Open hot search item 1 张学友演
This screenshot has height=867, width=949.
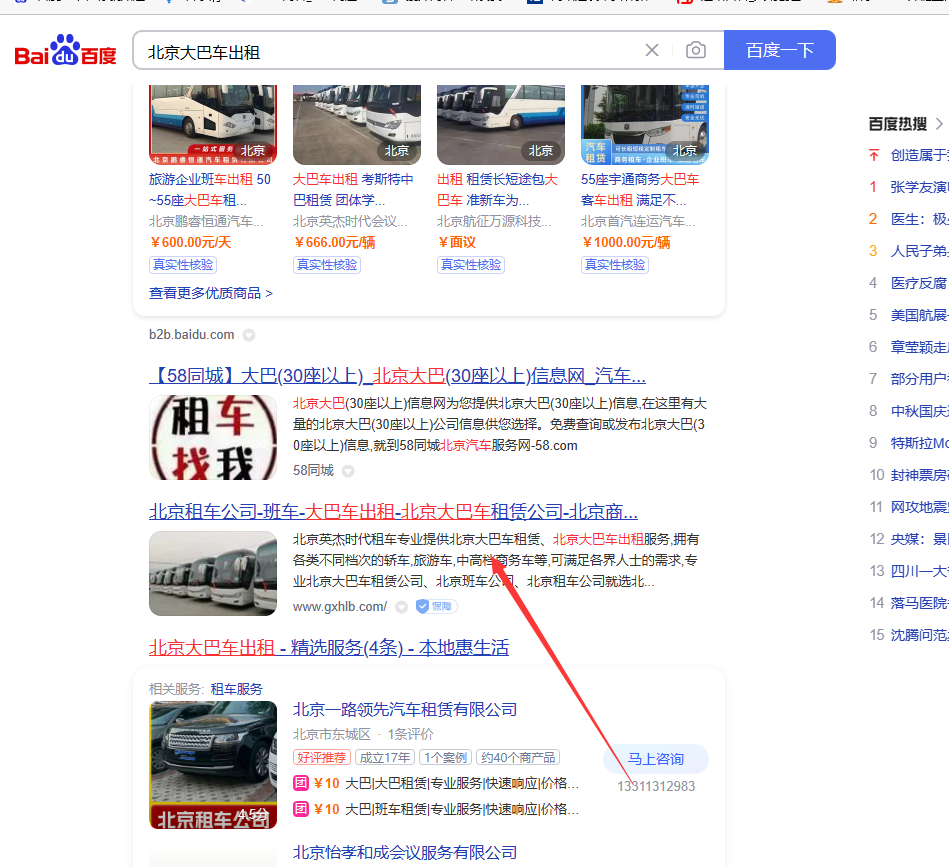click(x=919, y=188)
